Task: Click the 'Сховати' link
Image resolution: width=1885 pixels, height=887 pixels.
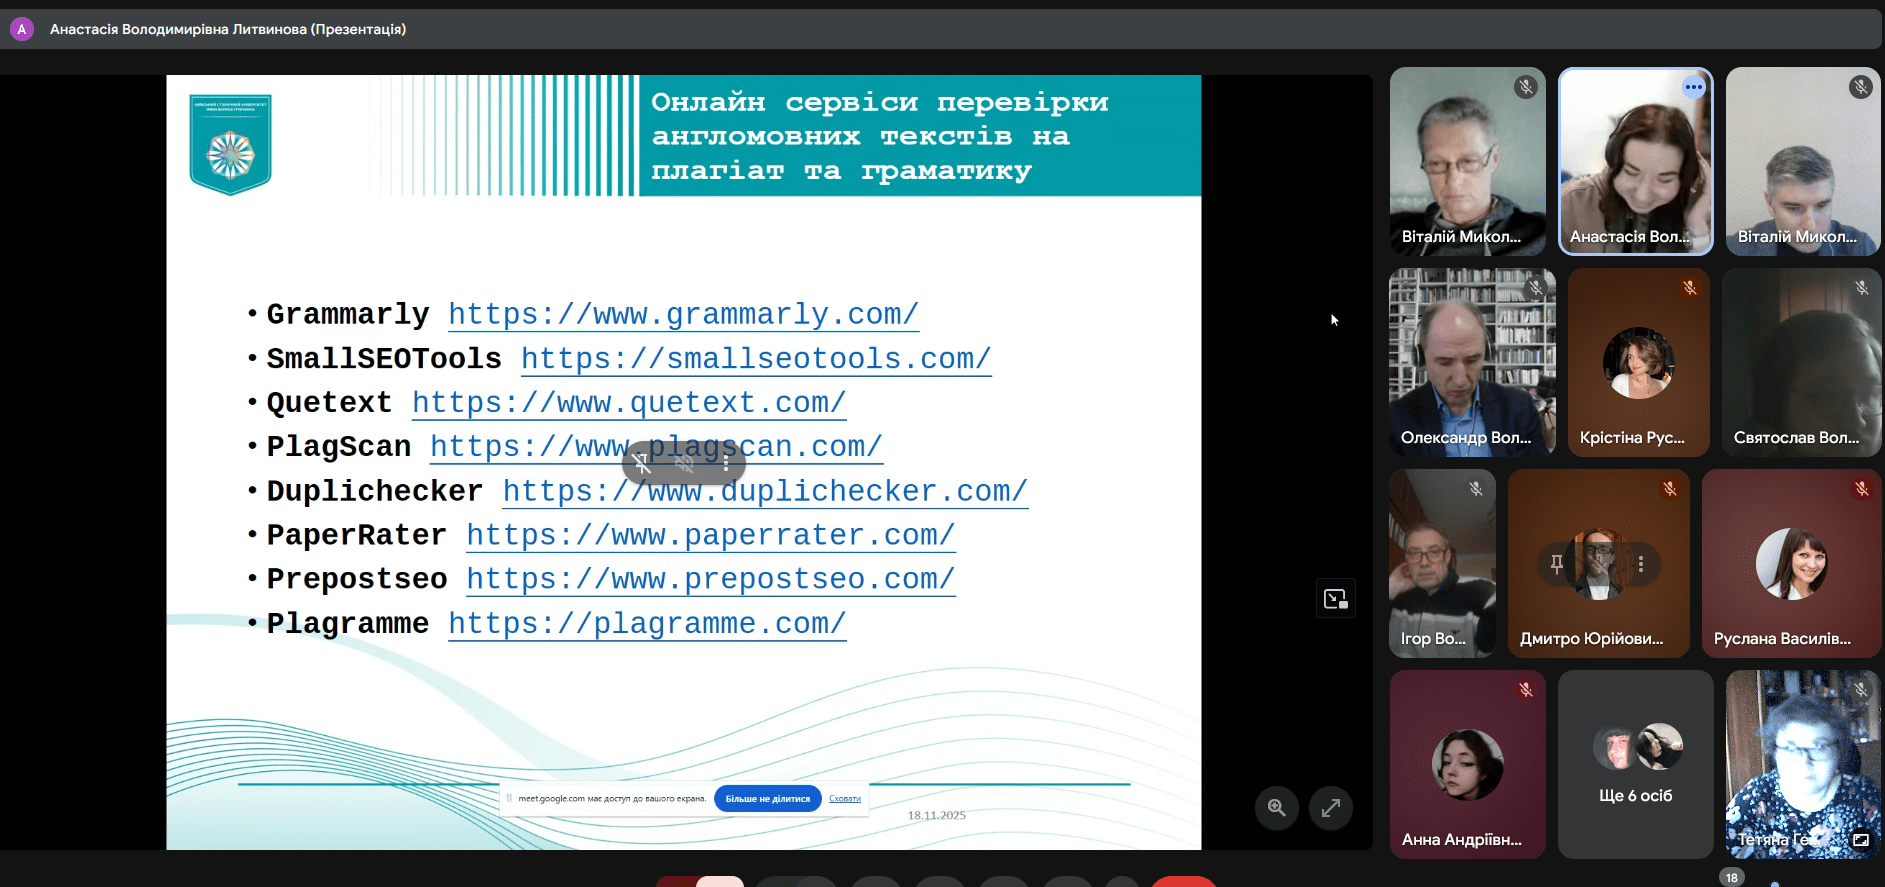Action: [x=845, y=799]
